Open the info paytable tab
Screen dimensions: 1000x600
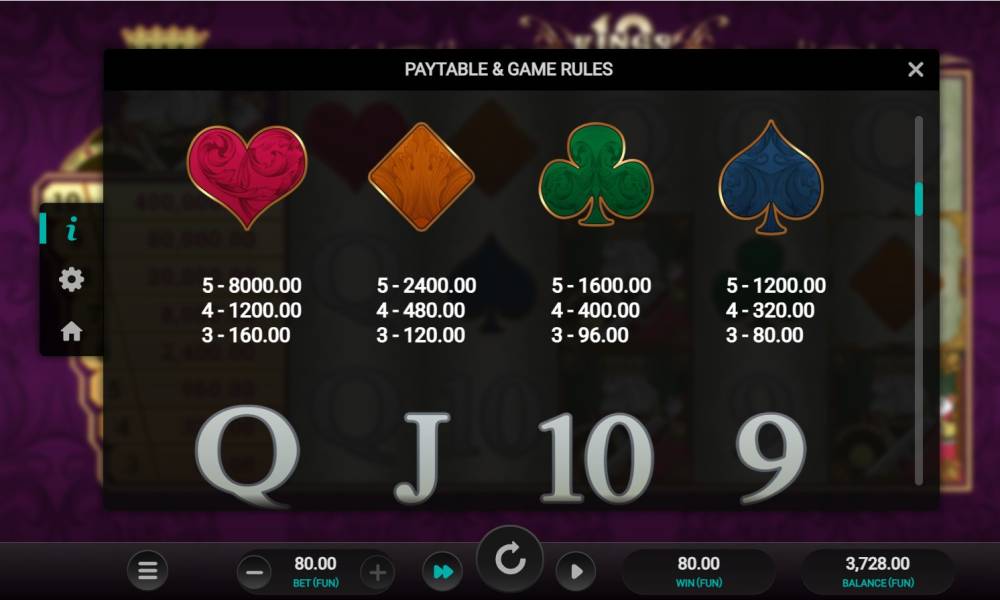[x=71, y=228]
